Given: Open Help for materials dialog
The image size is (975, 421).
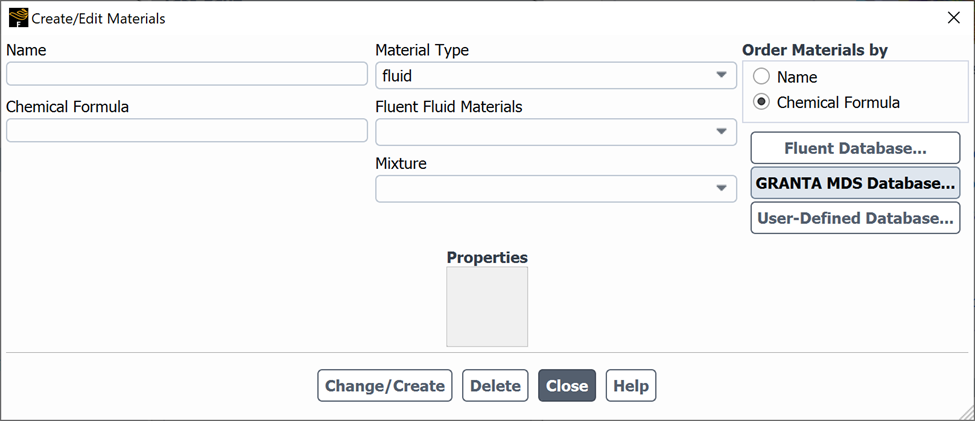Looking at the screenshot, I should (631, 386).
